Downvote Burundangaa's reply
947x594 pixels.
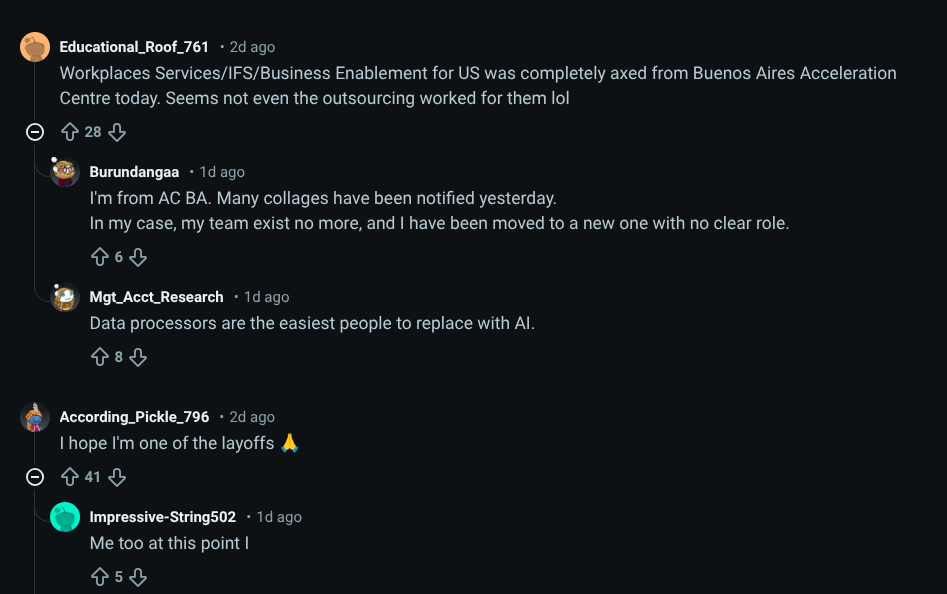(x=138, y=257)
